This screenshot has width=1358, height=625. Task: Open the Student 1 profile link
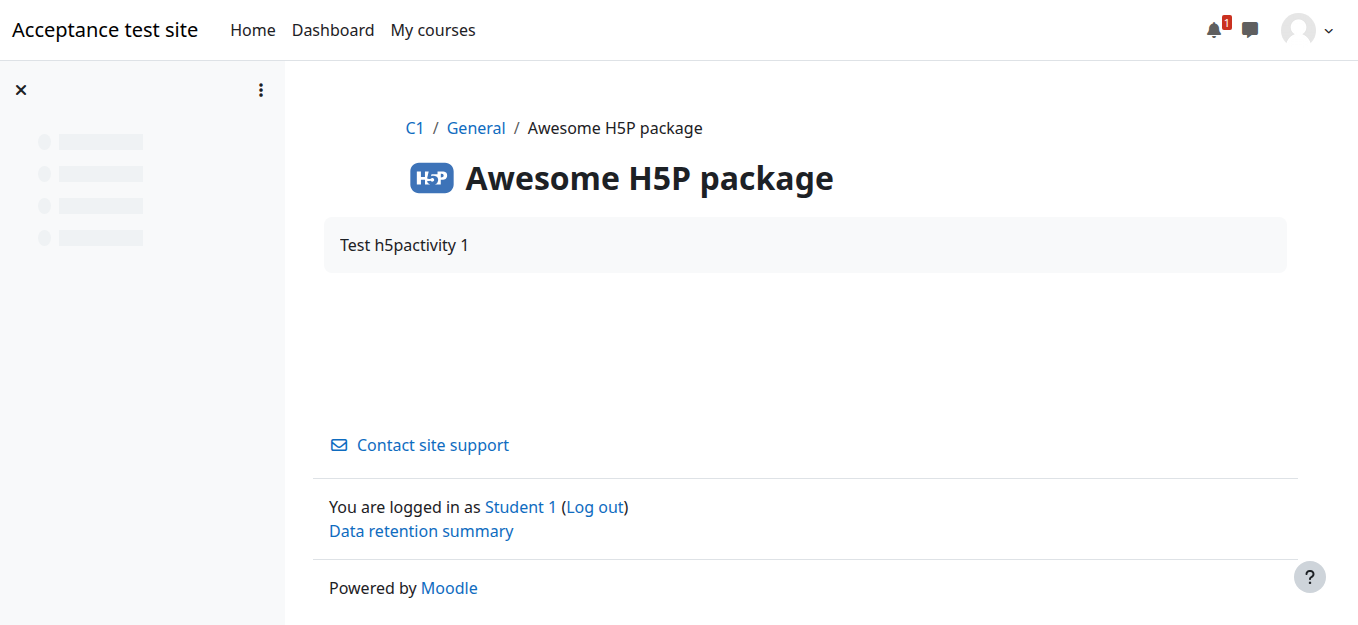click(520, 507)
